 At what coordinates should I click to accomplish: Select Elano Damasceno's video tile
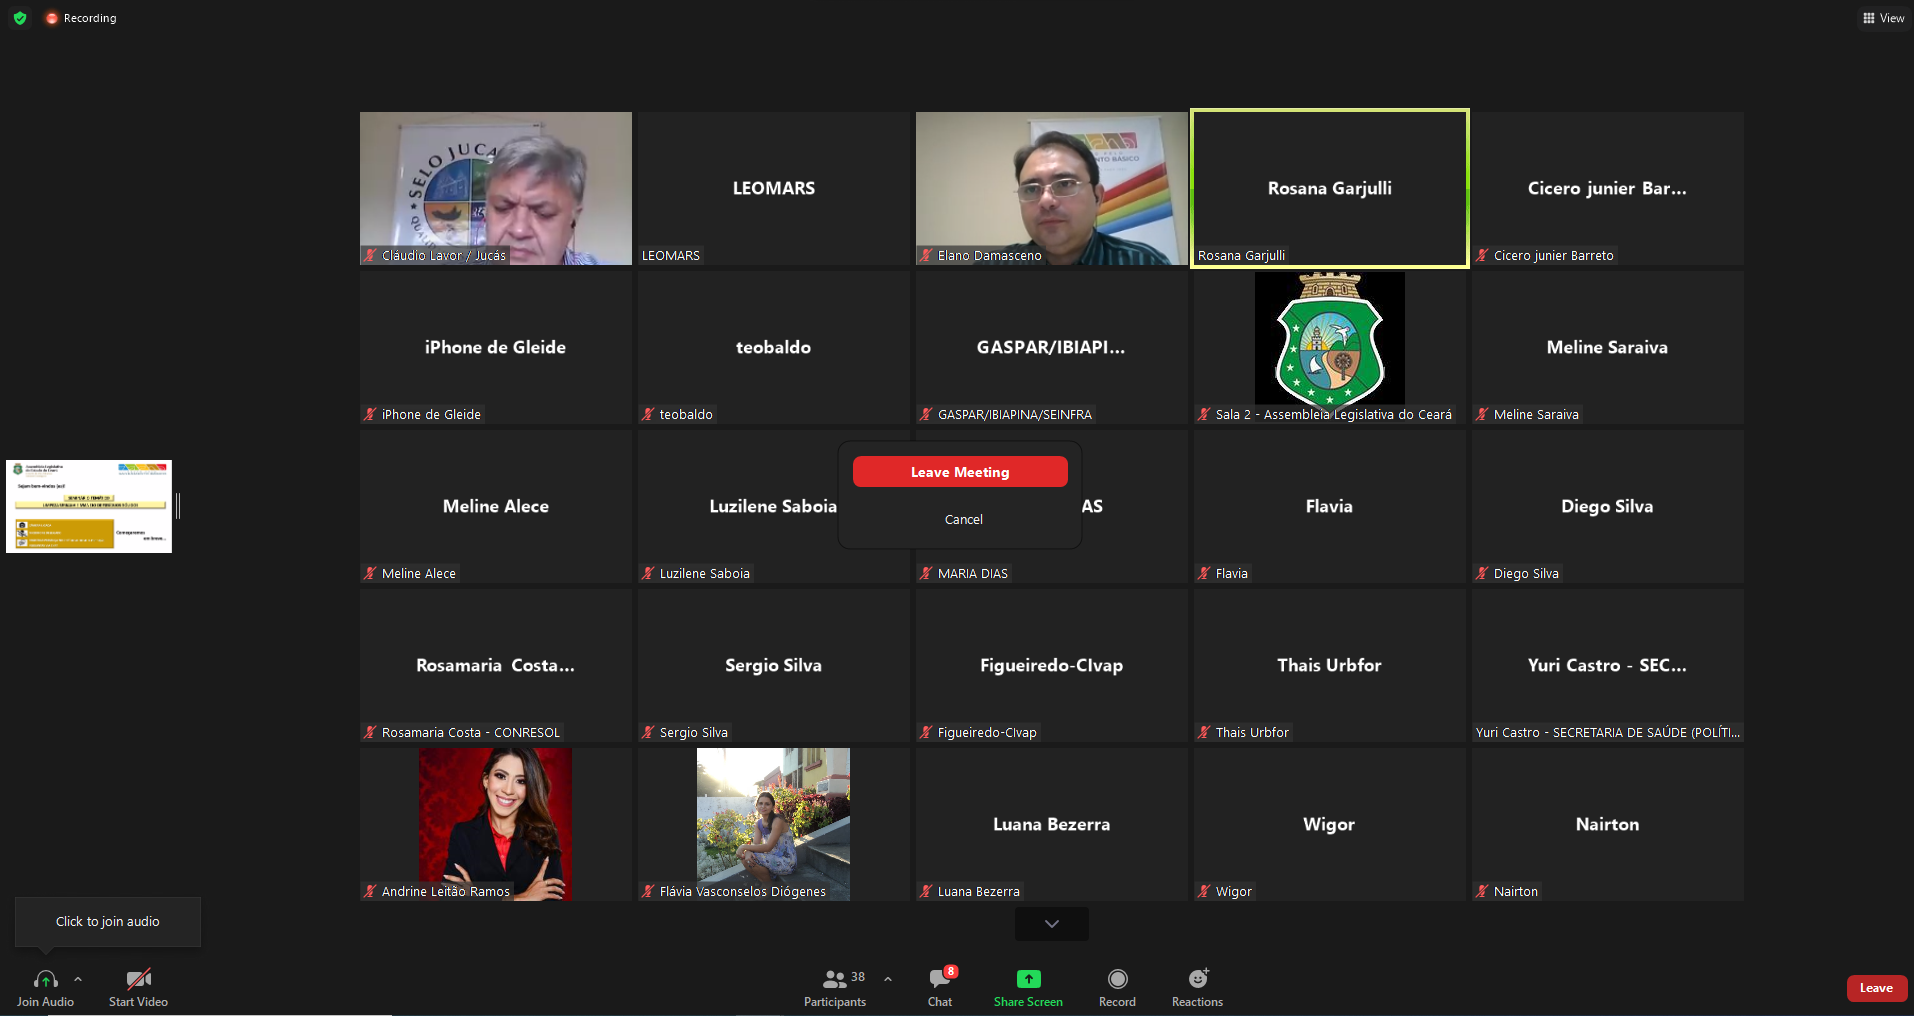(x=1051, y=188)
